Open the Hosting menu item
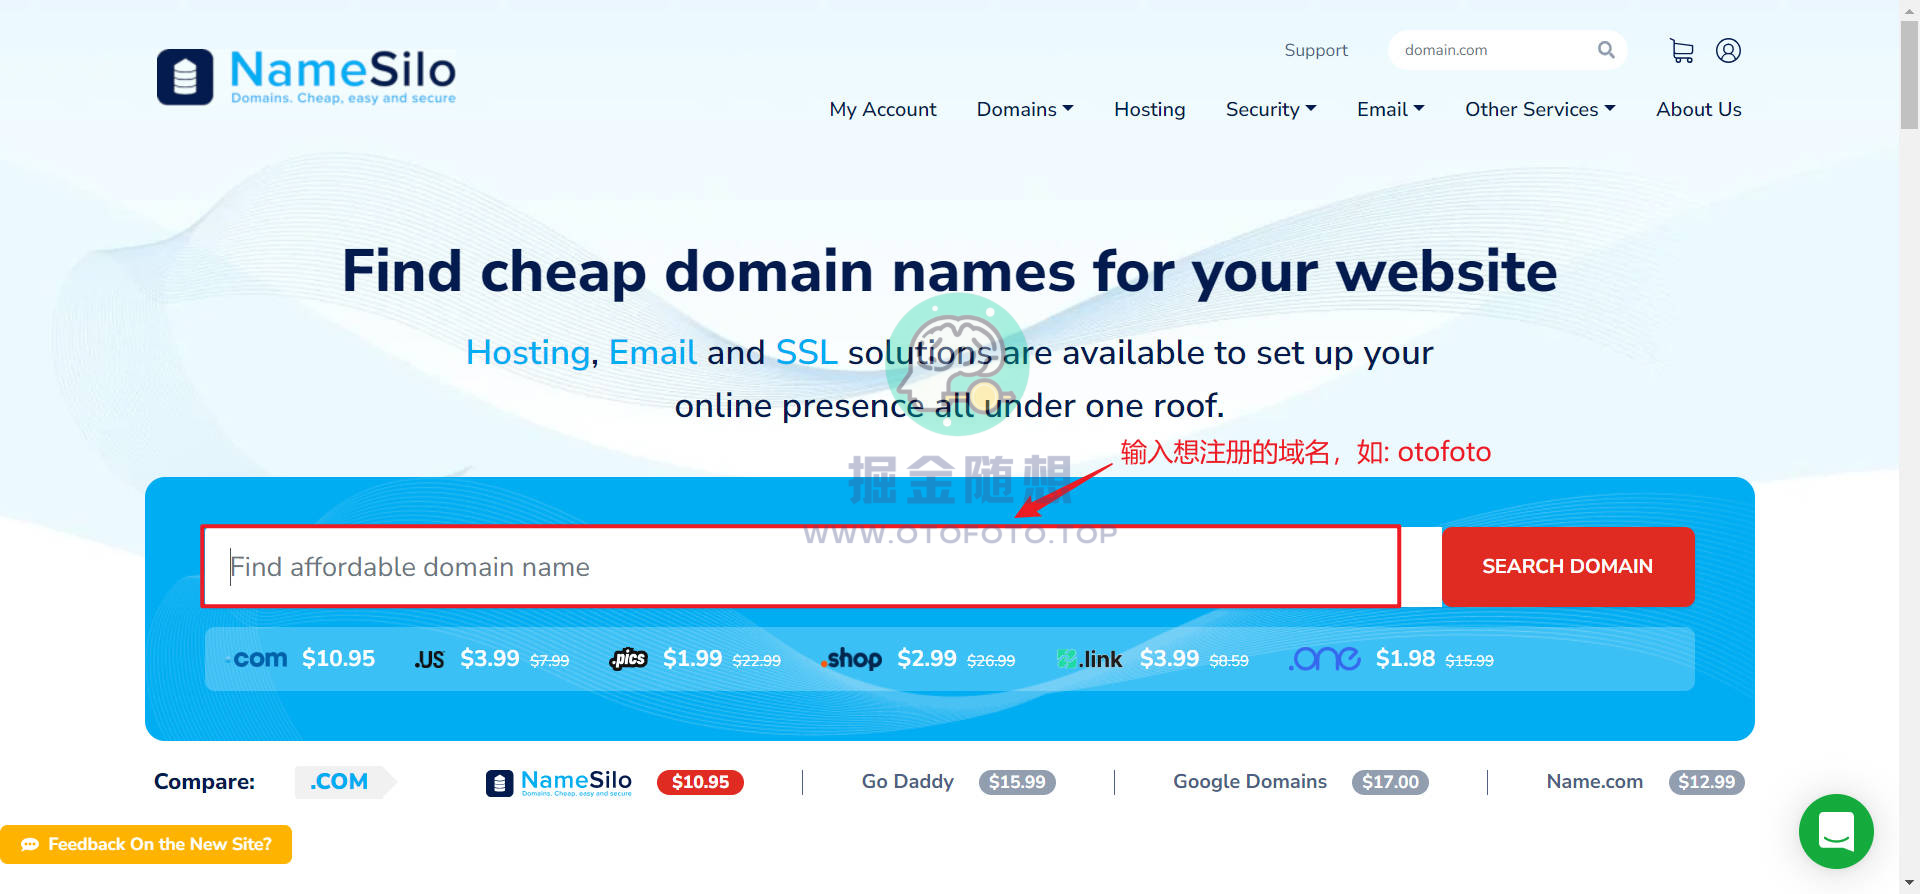This screenshot has width=1920, height=894. tap(1150, 109)
